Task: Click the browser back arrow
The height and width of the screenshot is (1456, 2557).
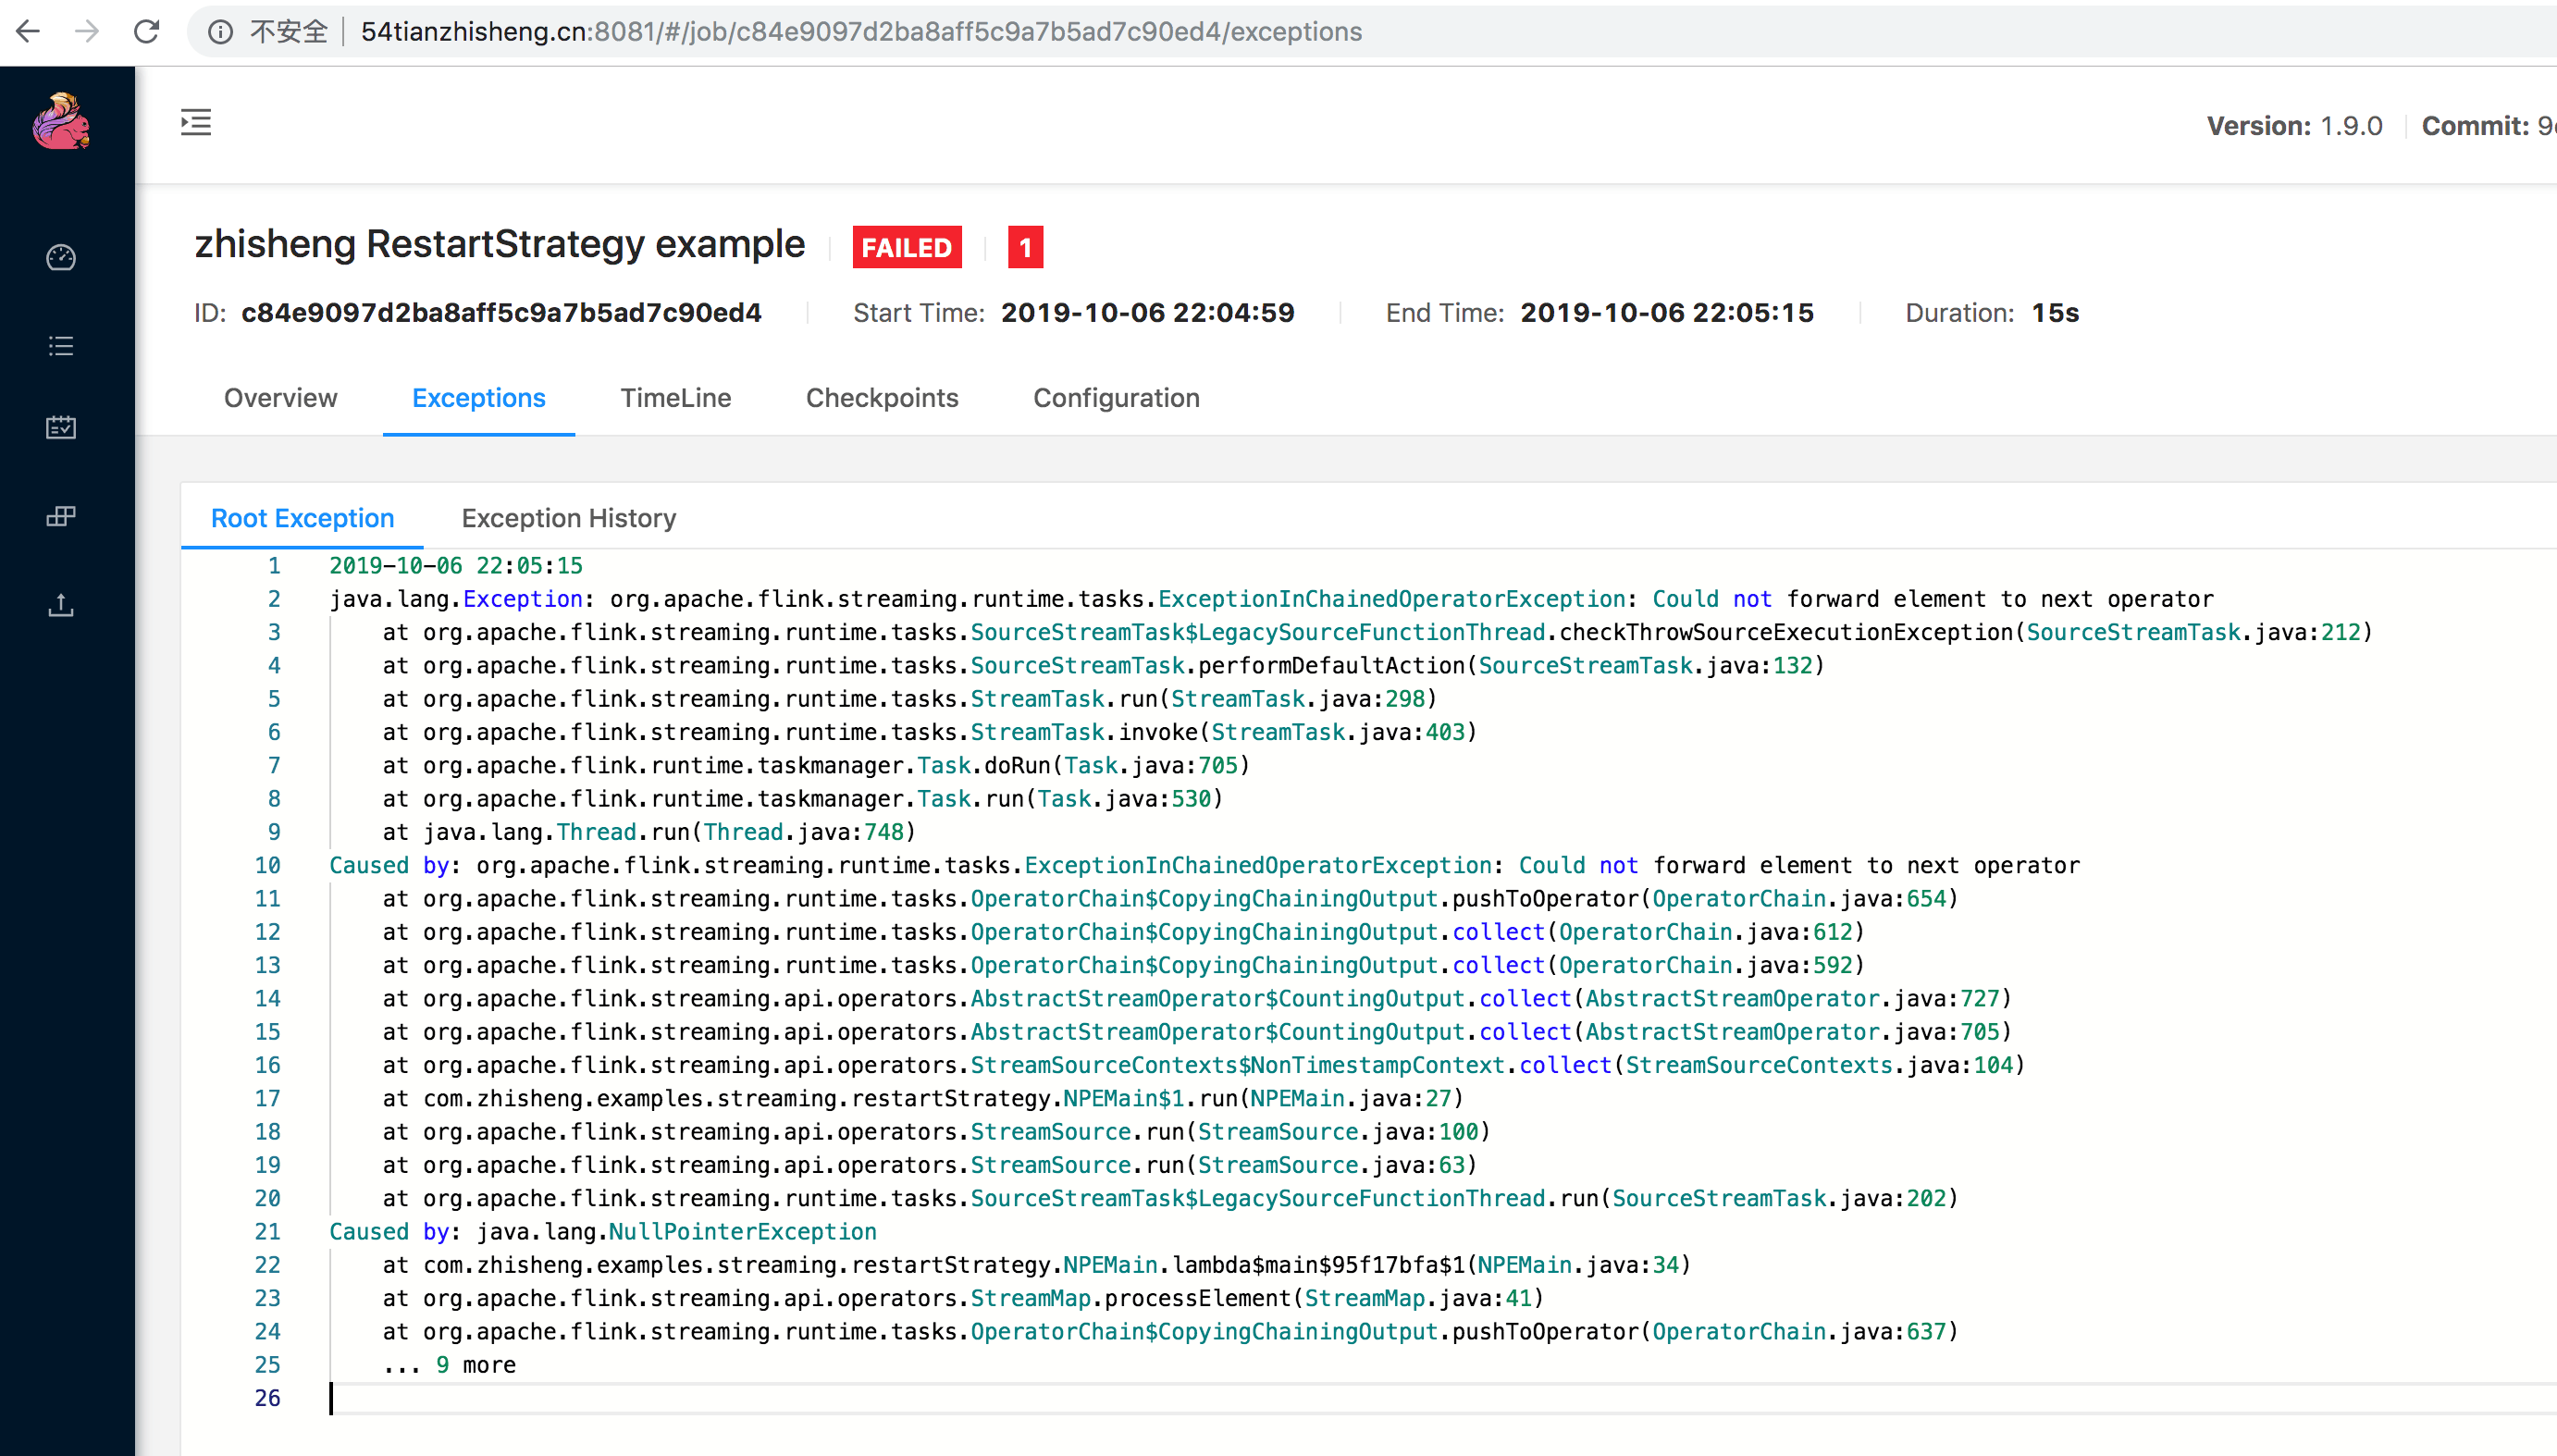Action: click(28, 31)
